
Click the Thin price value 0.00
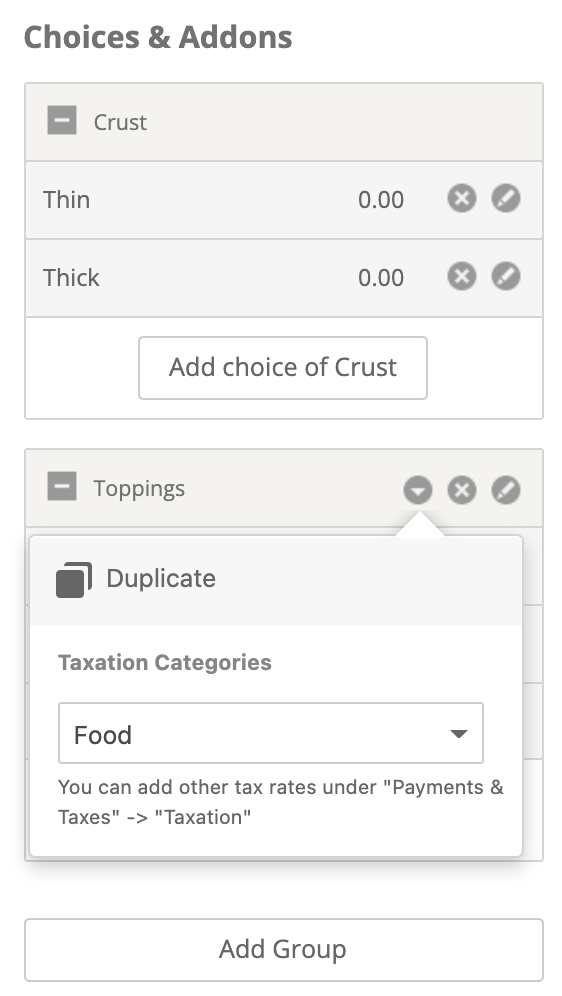tap(381, 199)
